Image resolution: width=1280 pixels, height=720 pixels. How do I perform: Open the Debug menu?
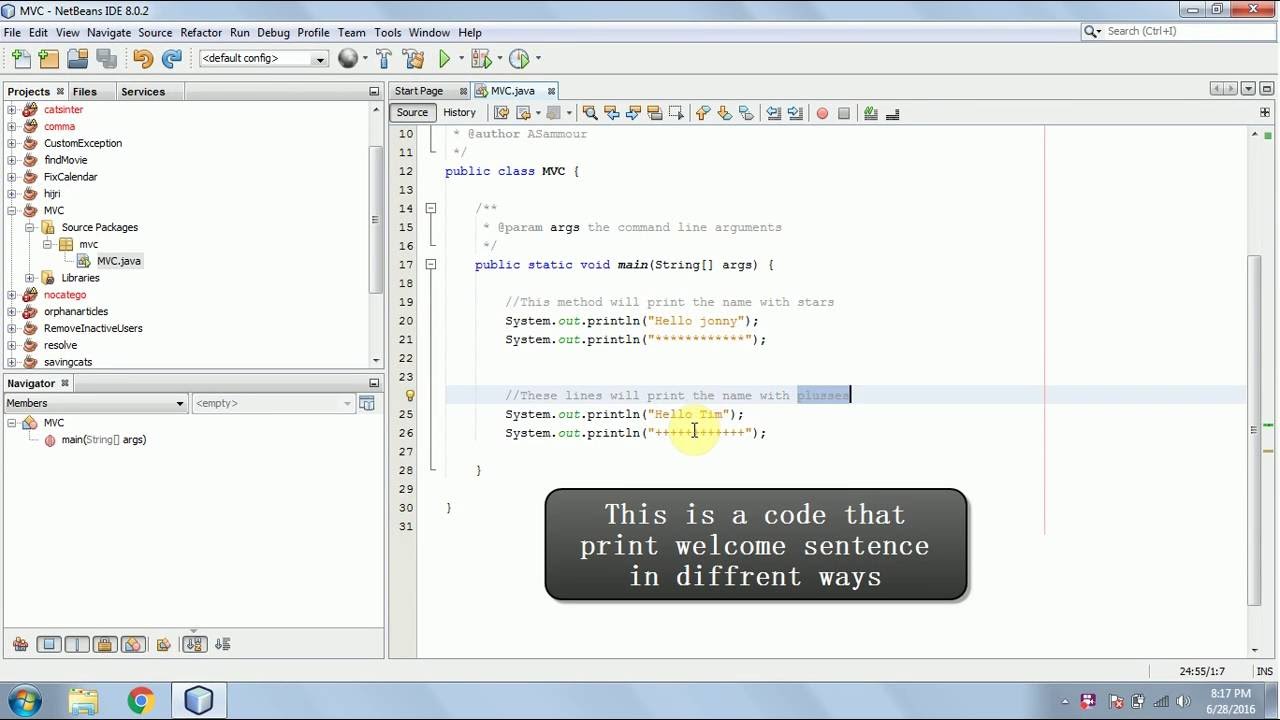click(x=273, y=33)
